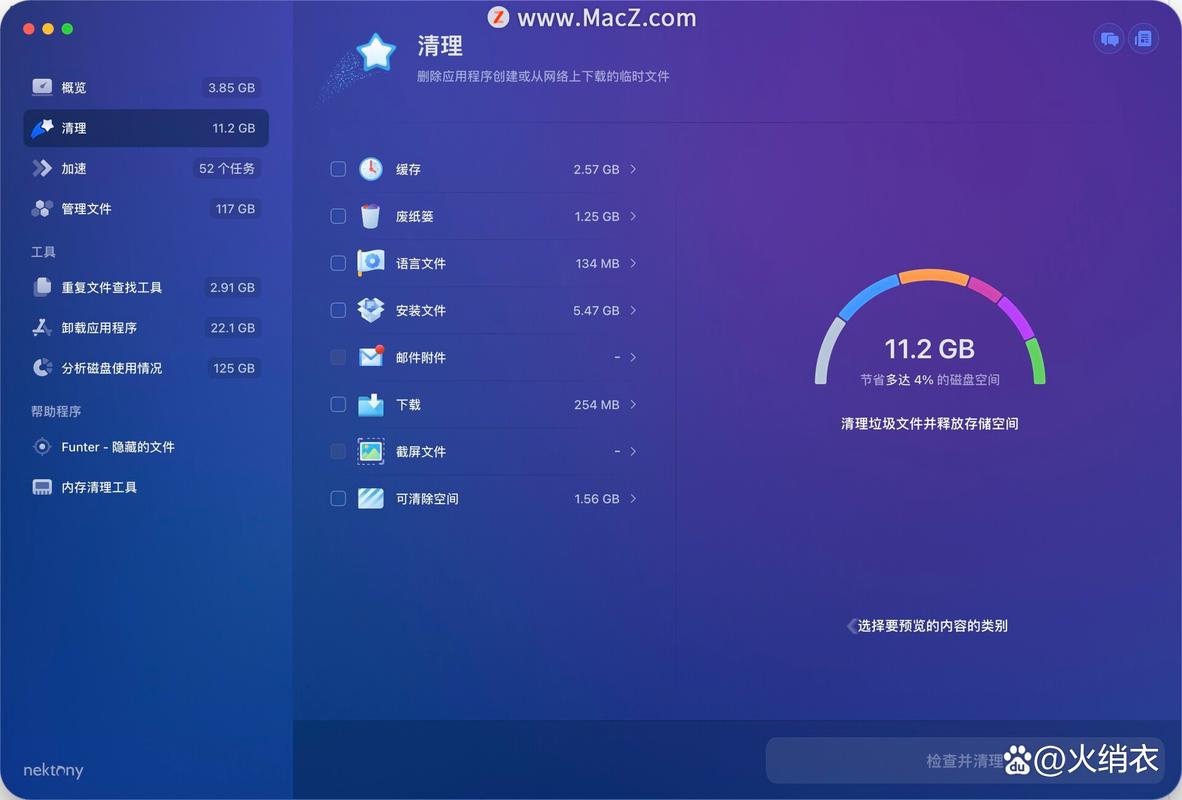1182x800 pixels.
Task: Click the 加速 double-arrow icon
Action: (x=42, y=168)
